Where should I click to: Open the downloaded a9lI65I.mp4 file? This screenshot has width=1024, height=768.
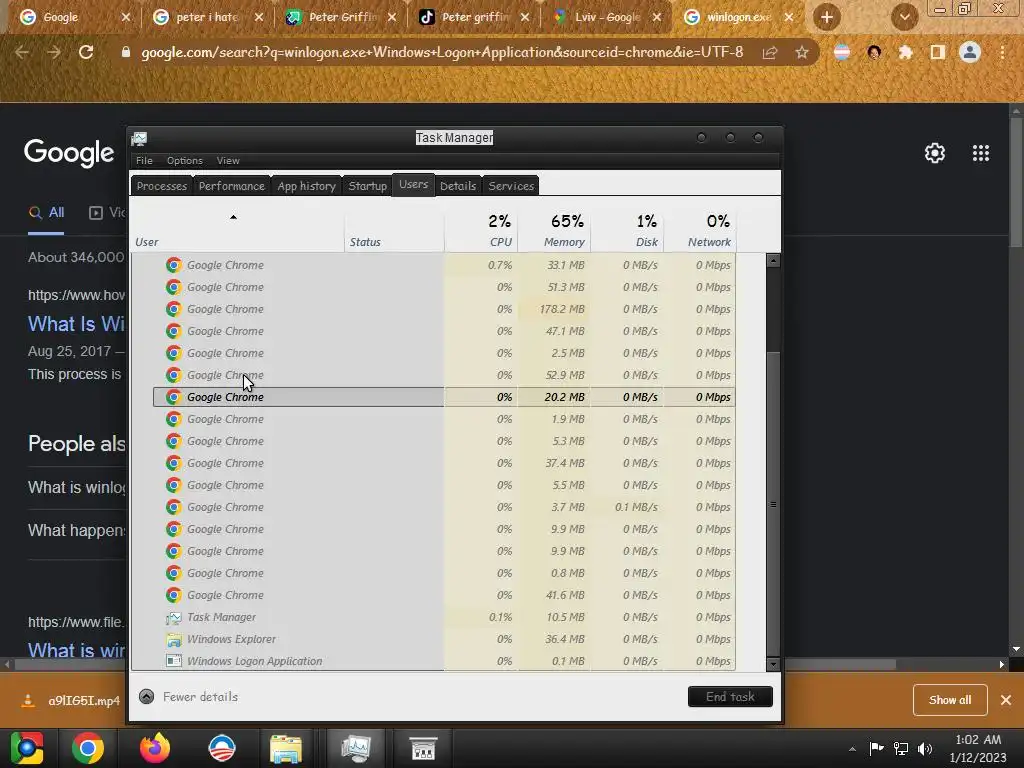72,701
